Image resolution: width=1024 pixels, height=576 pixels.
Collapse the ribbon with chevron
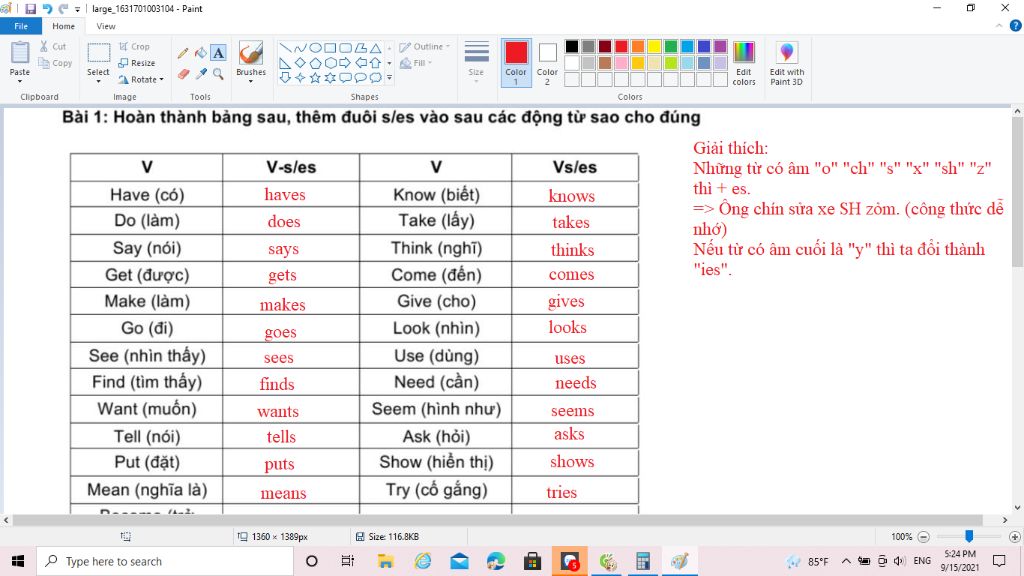(999, 26)
